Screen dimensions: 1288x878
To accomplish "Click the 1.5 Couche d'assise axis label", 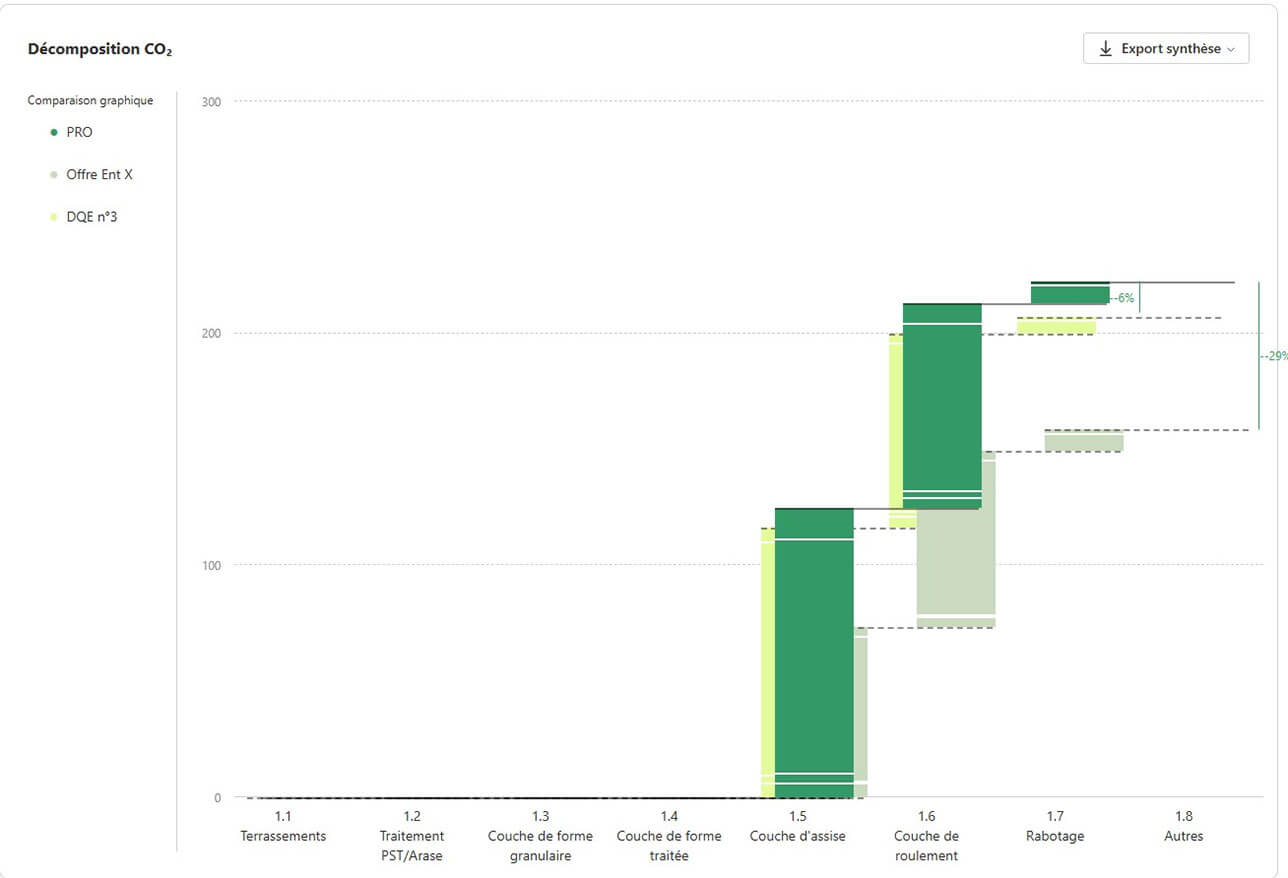I will 798,826.
